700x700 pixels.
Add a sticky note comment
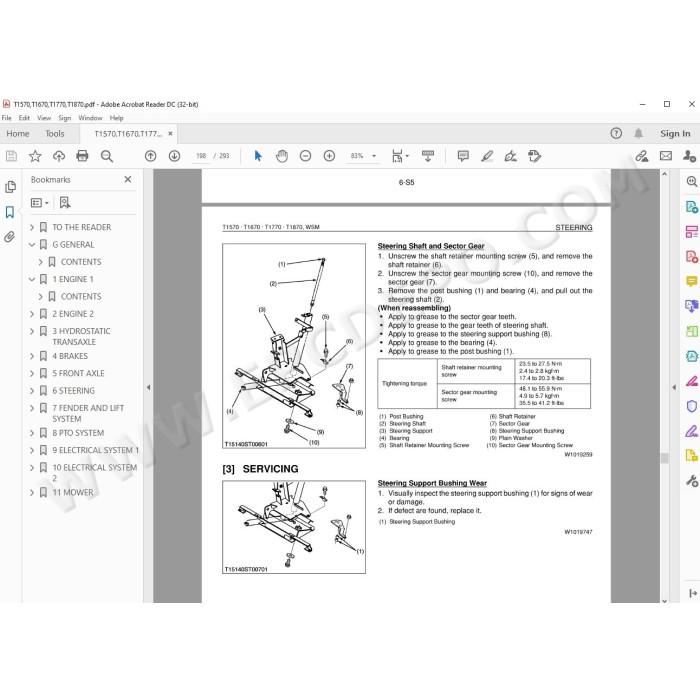point(463,156)
